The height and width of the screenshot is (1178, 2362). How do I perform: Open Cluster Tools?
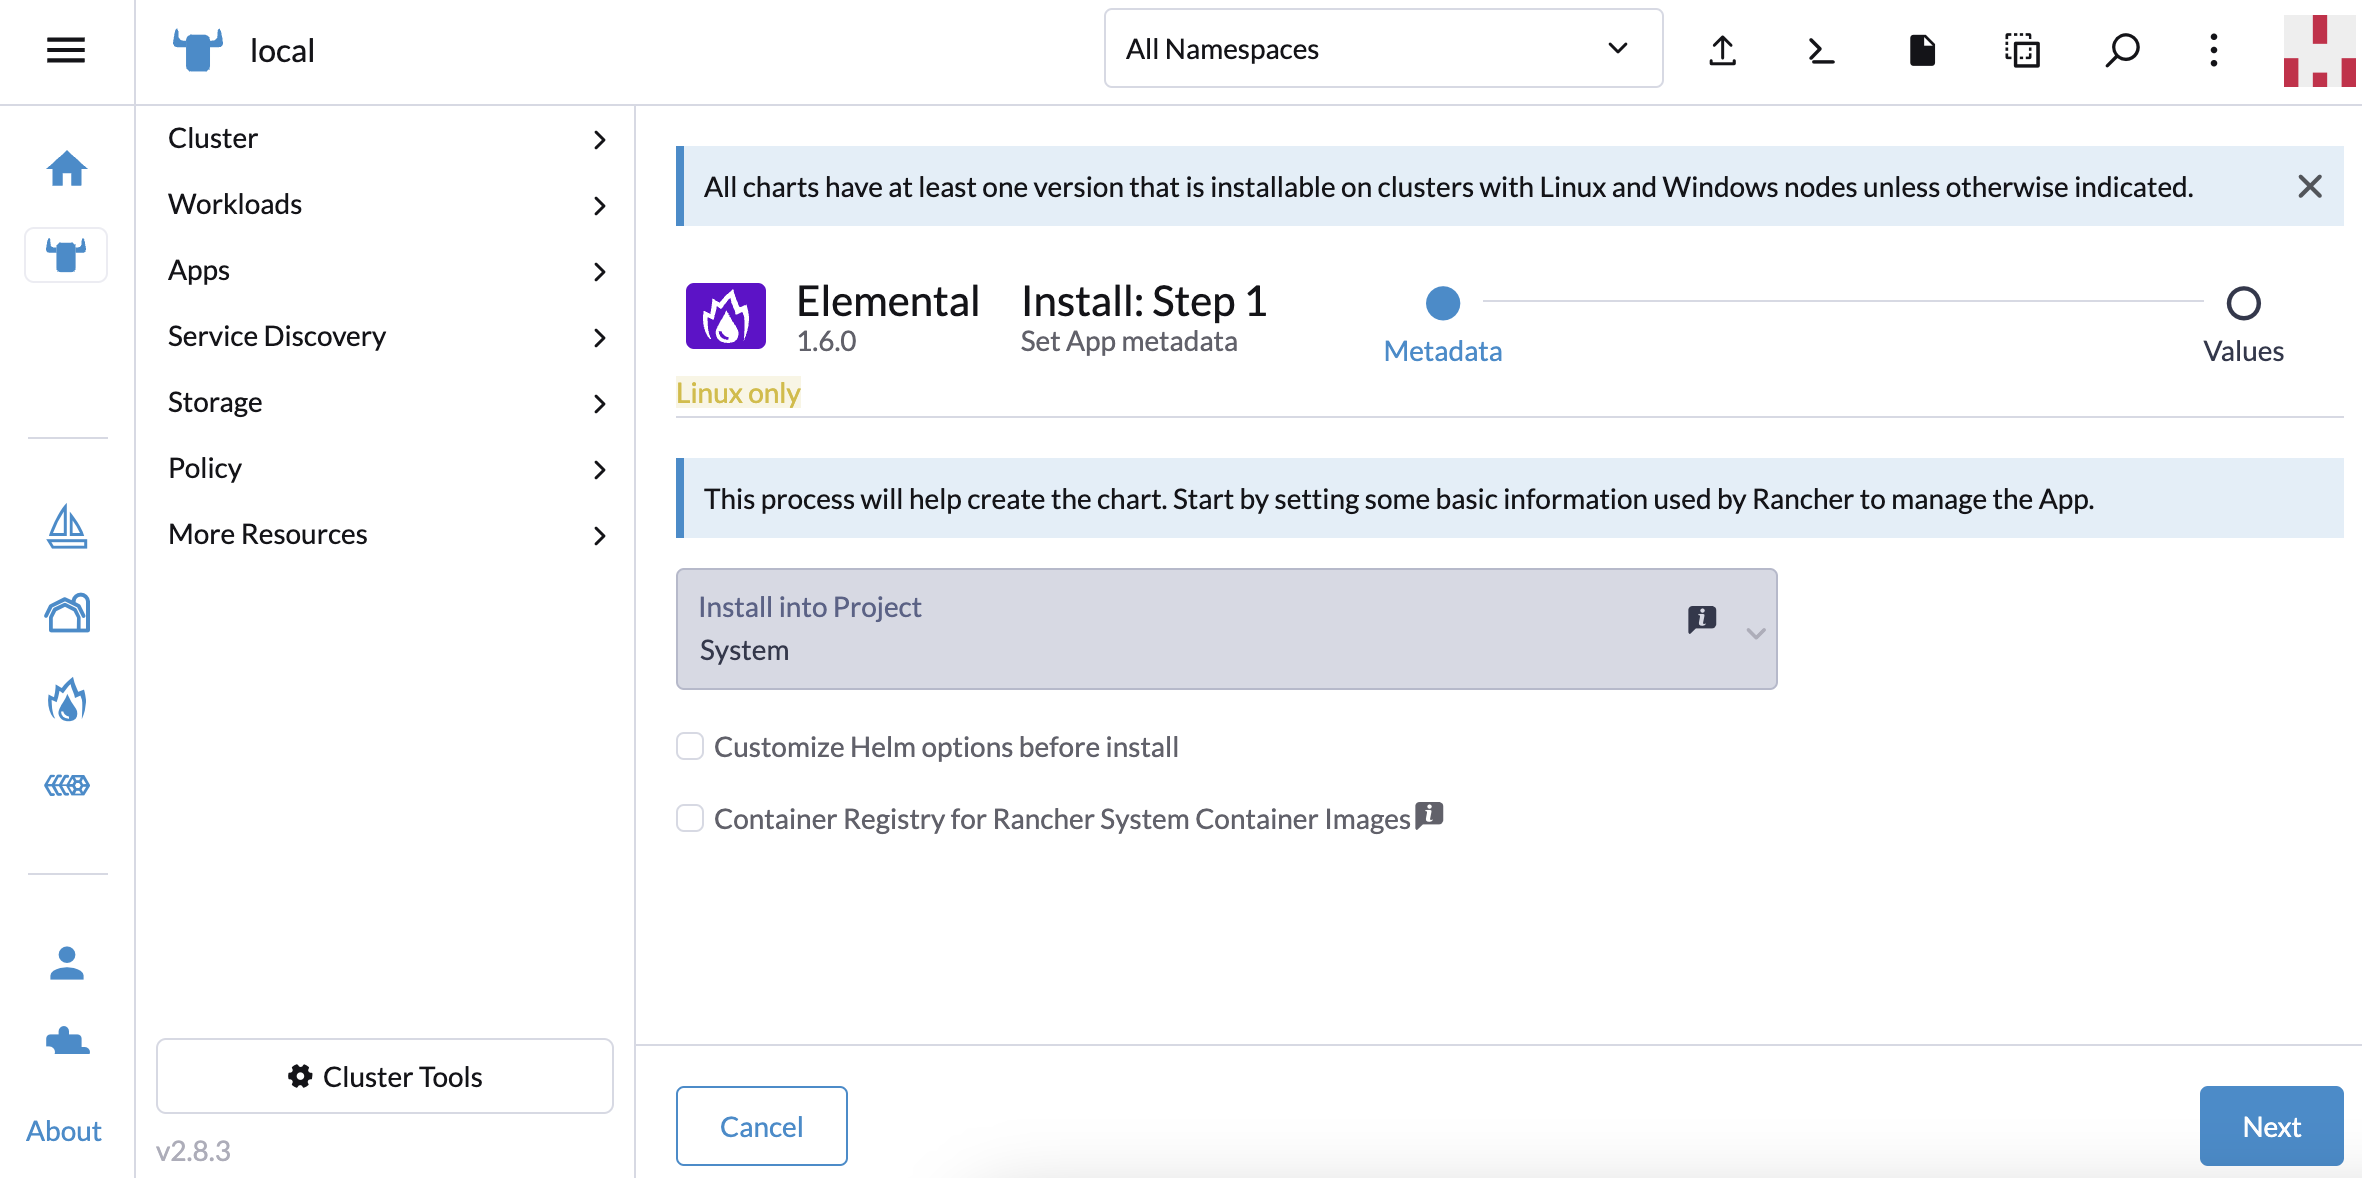384,1076
